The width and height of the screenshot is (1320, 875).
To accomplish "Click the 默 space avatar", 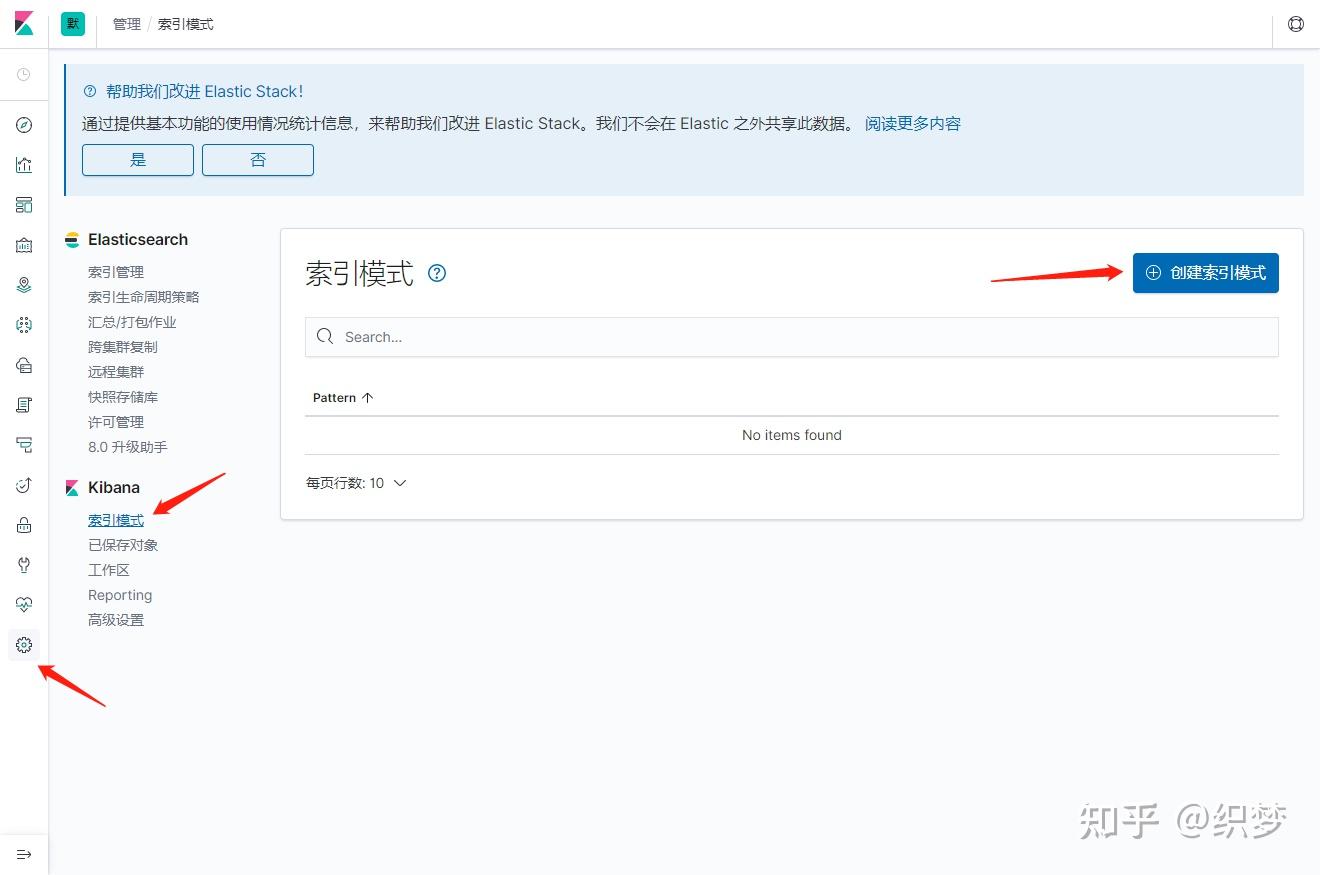I will point(72,23).
